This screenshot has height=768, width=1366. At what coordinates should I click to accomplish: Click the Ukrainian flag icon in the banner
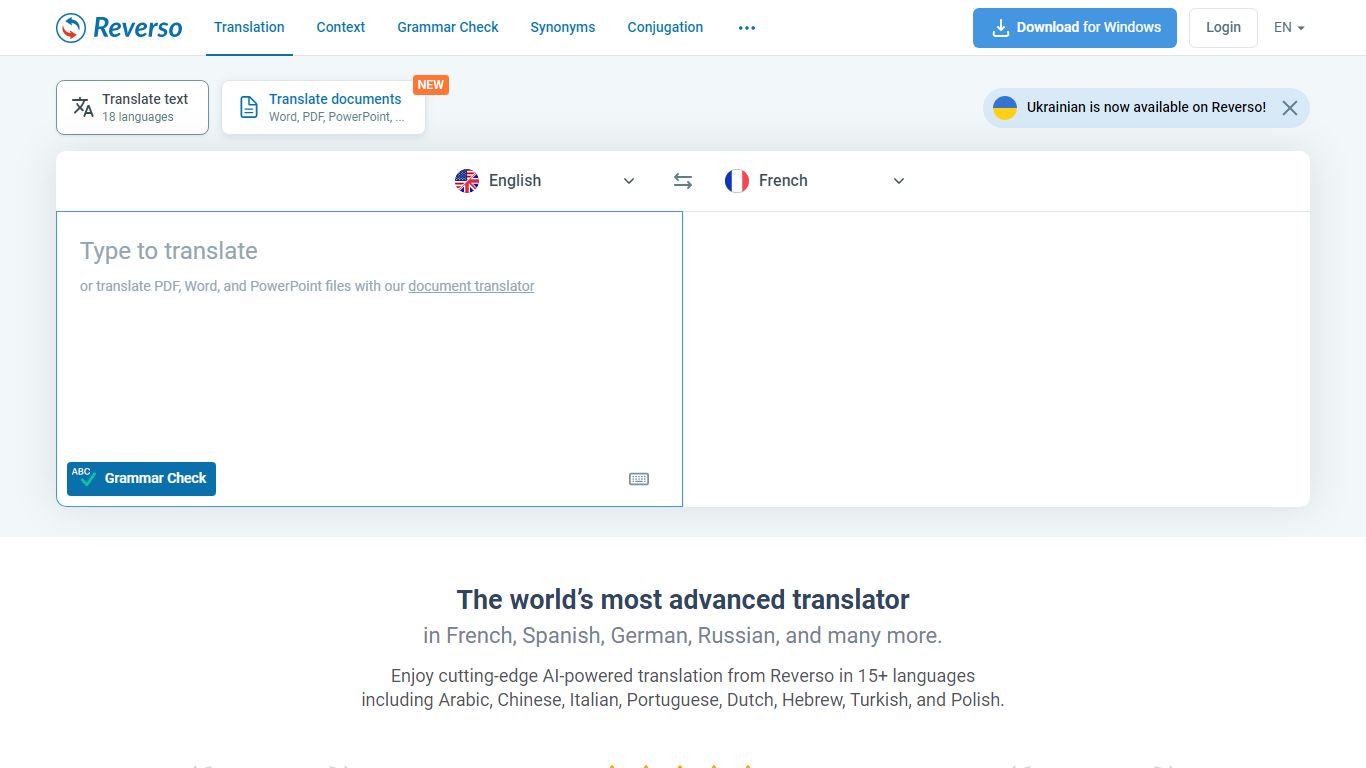tap(1005, 107)
